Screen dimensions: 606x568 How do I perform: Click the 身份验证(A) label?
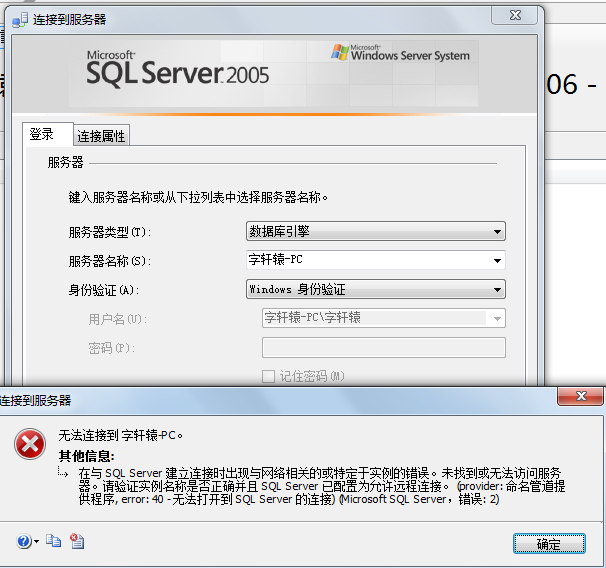click(x=104, y=290)
